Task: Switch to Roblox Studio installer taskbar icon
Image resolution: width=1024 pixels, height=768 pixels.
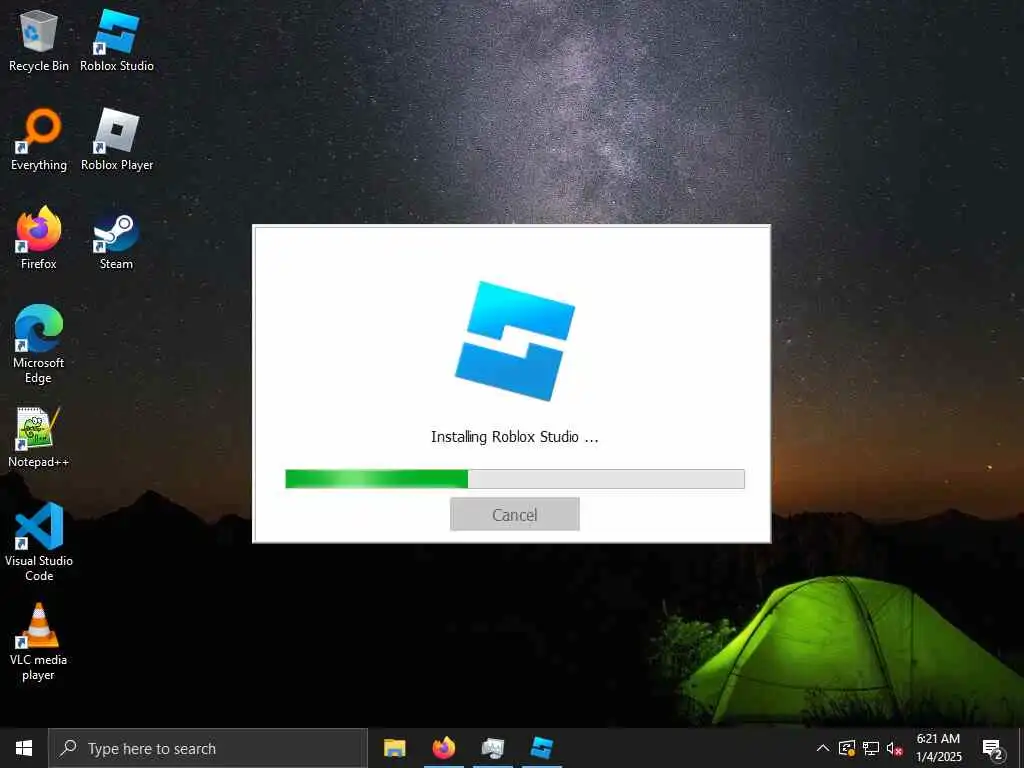Action: tap(541, 748)
